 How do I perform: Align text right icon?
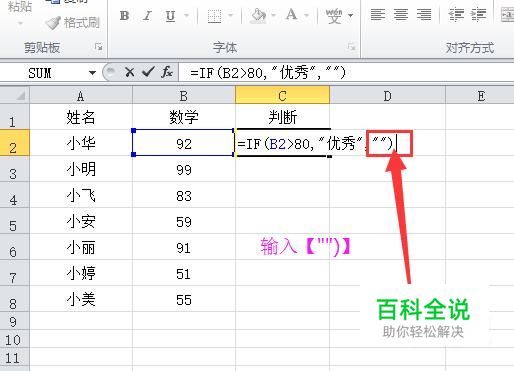424,15
